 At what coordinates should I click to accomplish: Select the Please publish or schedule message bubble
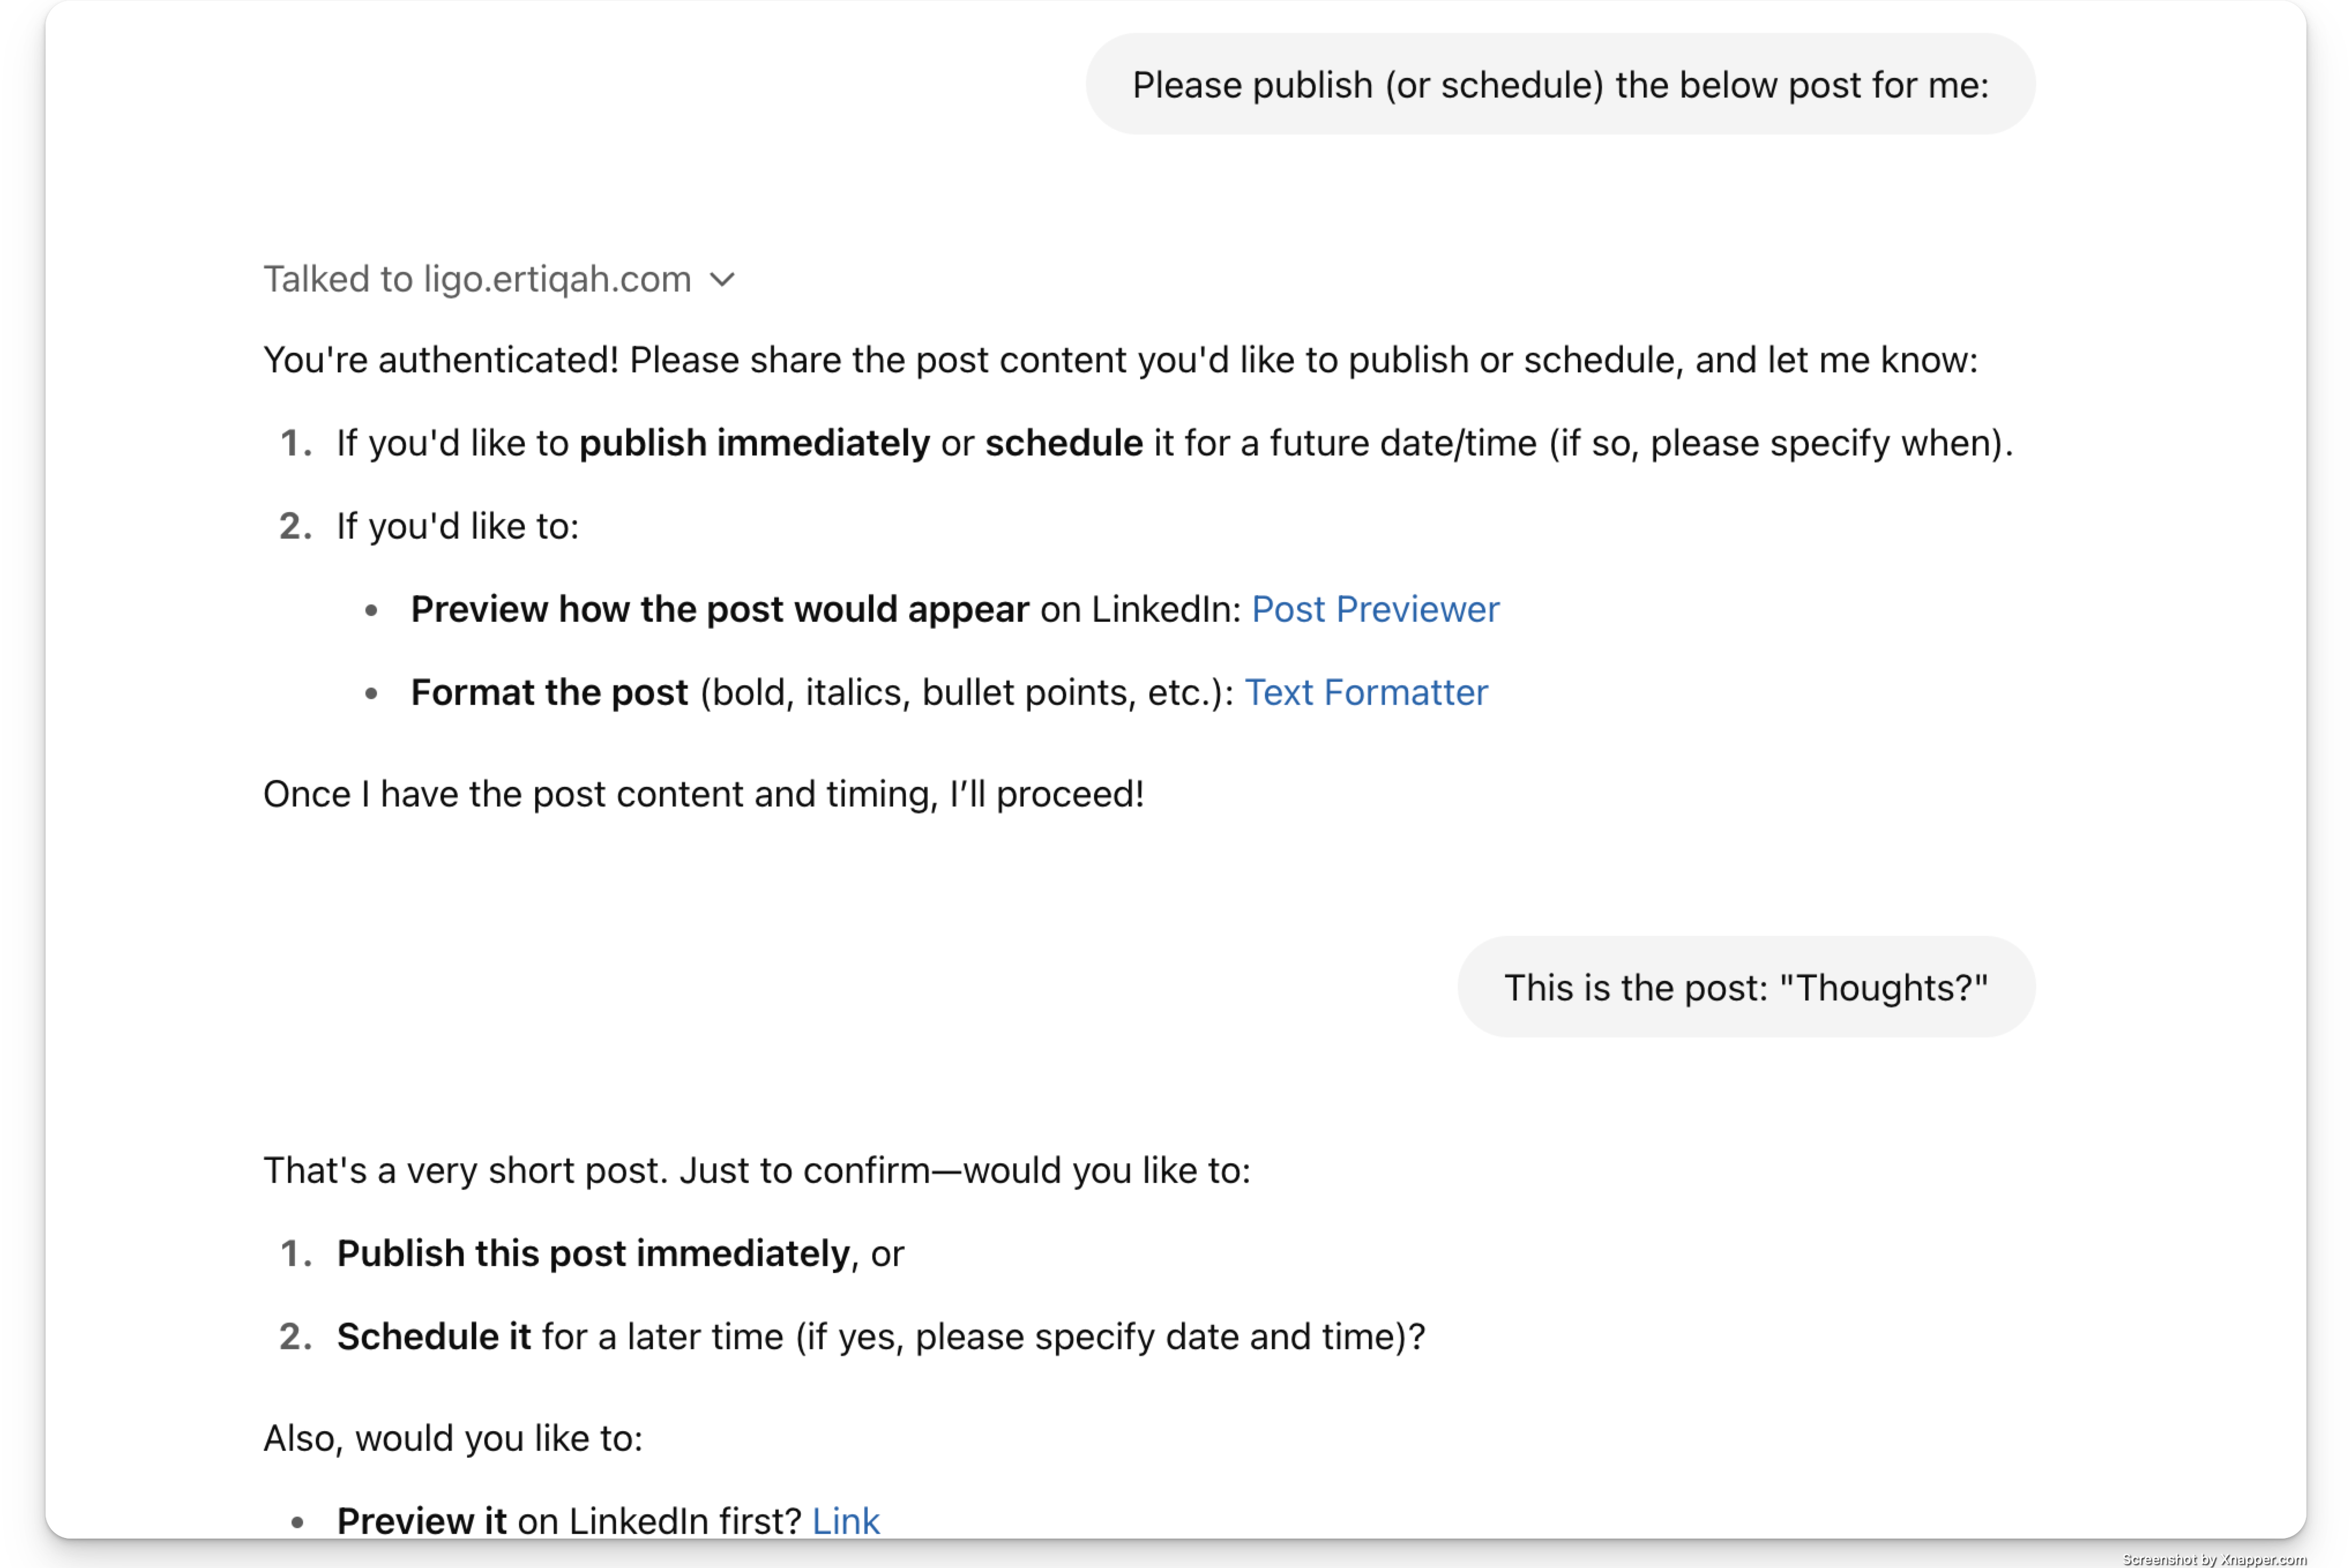coord(1560,85)
